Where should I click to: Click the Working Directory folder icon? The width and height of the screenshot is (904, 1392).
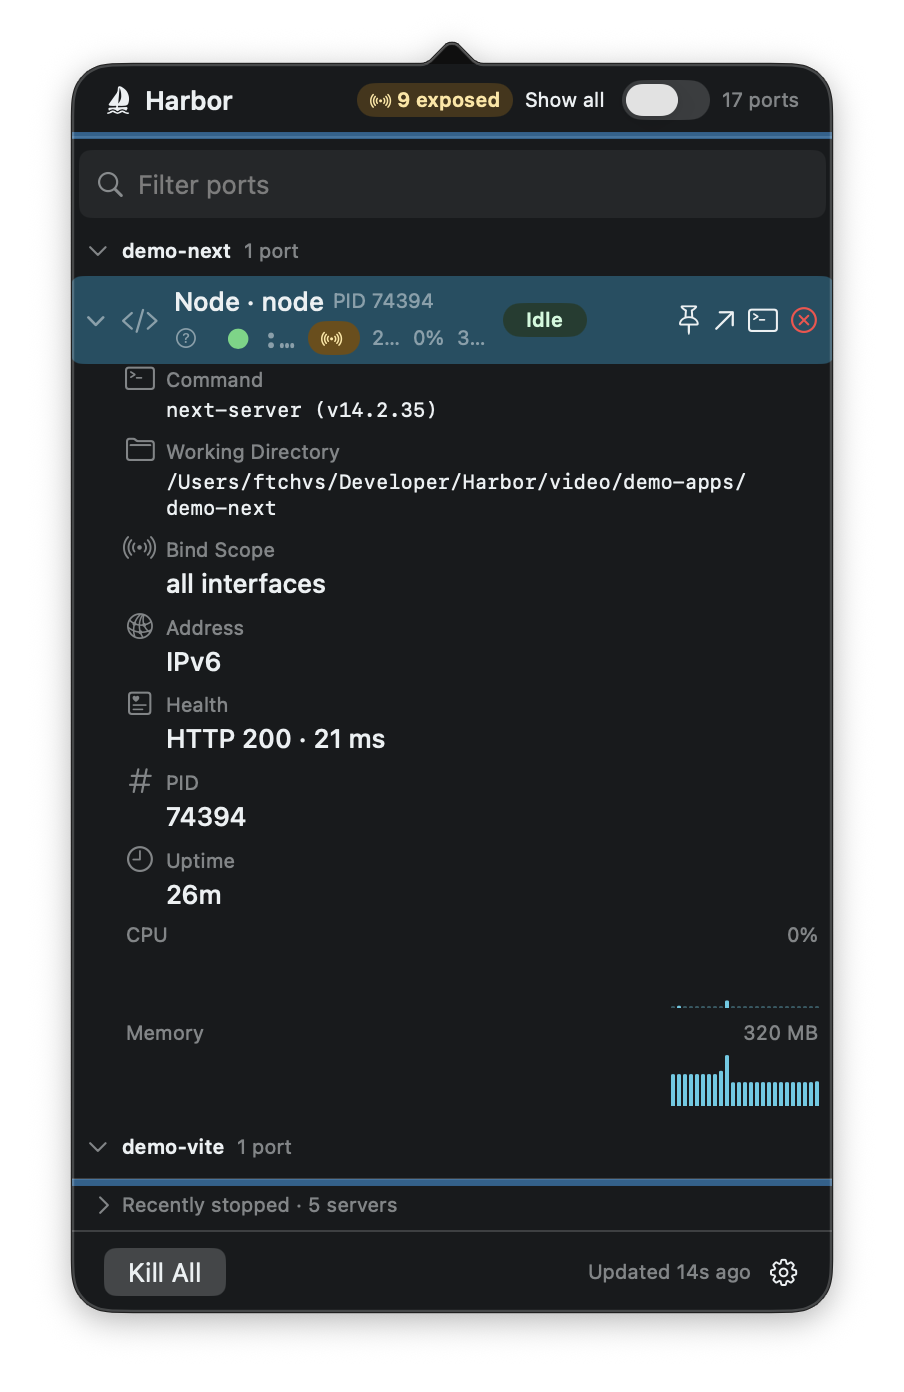(140, 450)
